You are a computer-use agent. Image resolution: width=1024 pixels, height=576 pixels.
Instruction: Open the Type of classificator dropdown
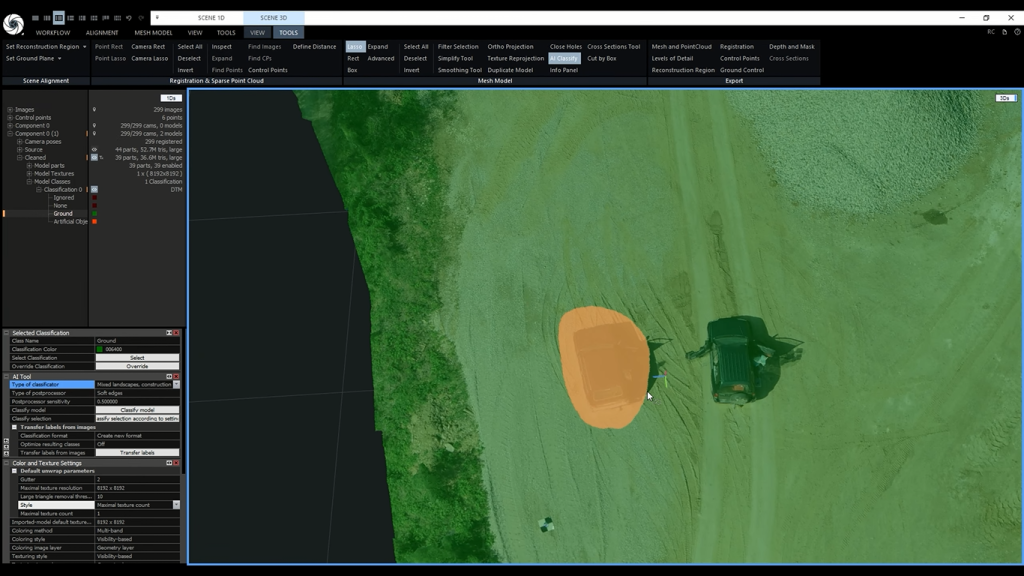coord(175,386)
